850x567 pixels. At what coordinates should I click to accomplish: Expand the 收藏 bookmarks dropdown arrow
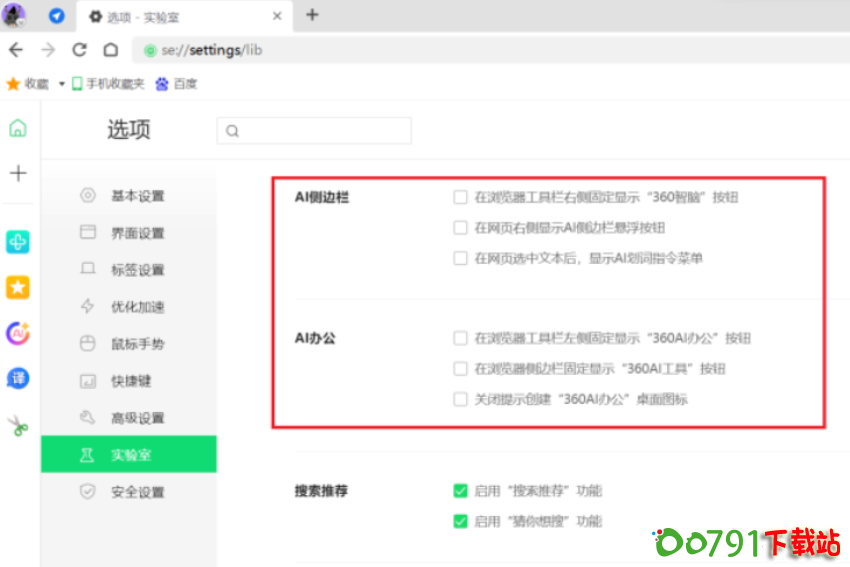(61, 84)
